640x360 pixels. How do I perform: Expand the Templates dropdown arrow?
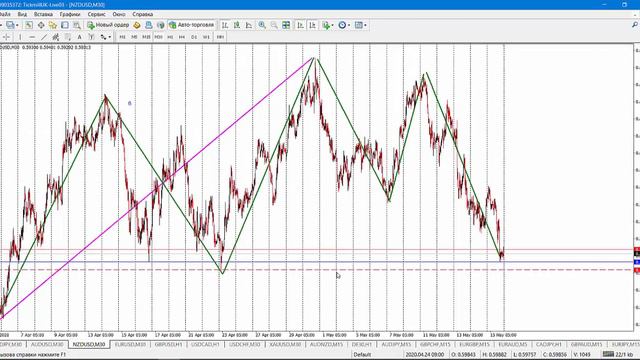coord(365,25)
